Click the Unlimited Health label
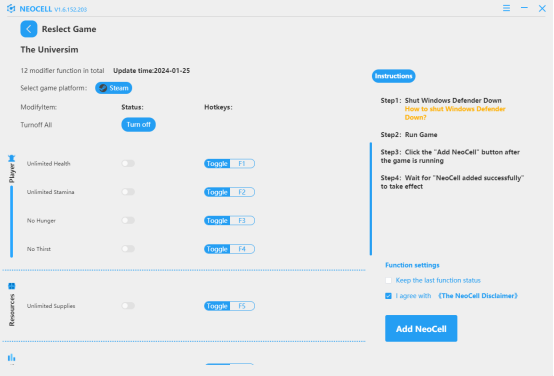 (49, 164)
